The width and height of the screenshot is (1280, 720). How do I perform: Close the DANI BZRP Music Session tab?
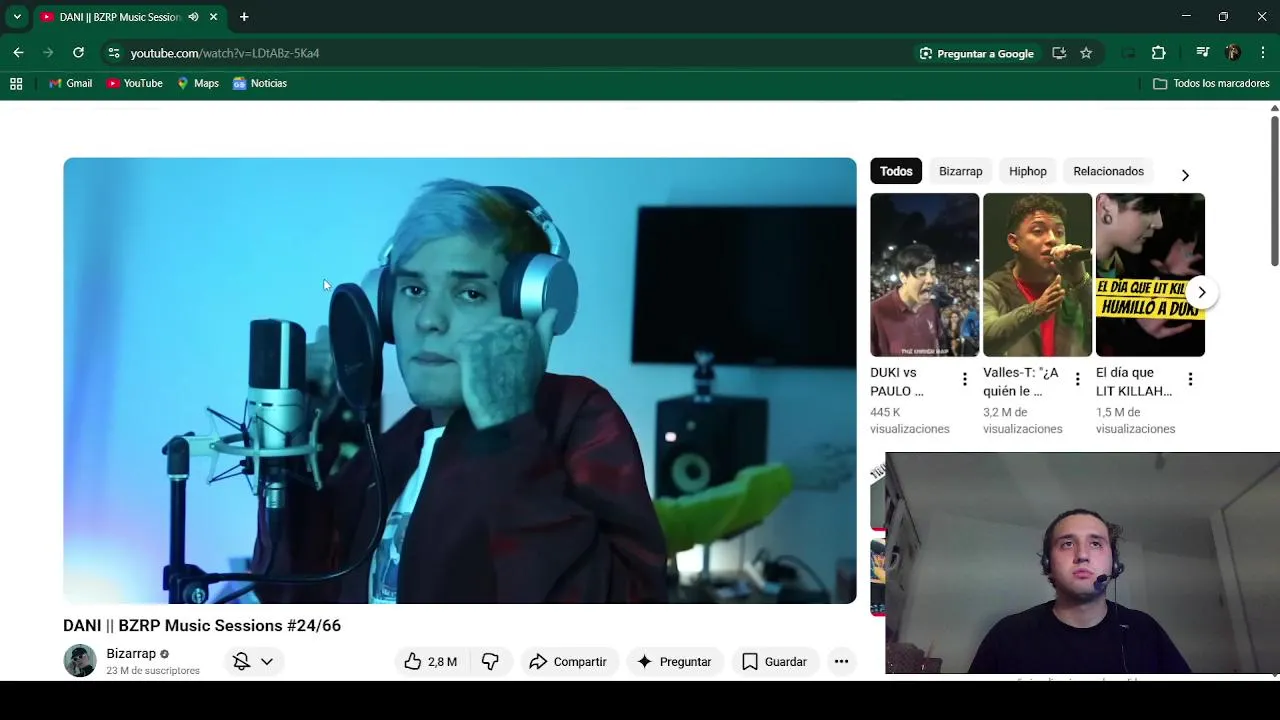pyautogui.click(x=213, y=17)
